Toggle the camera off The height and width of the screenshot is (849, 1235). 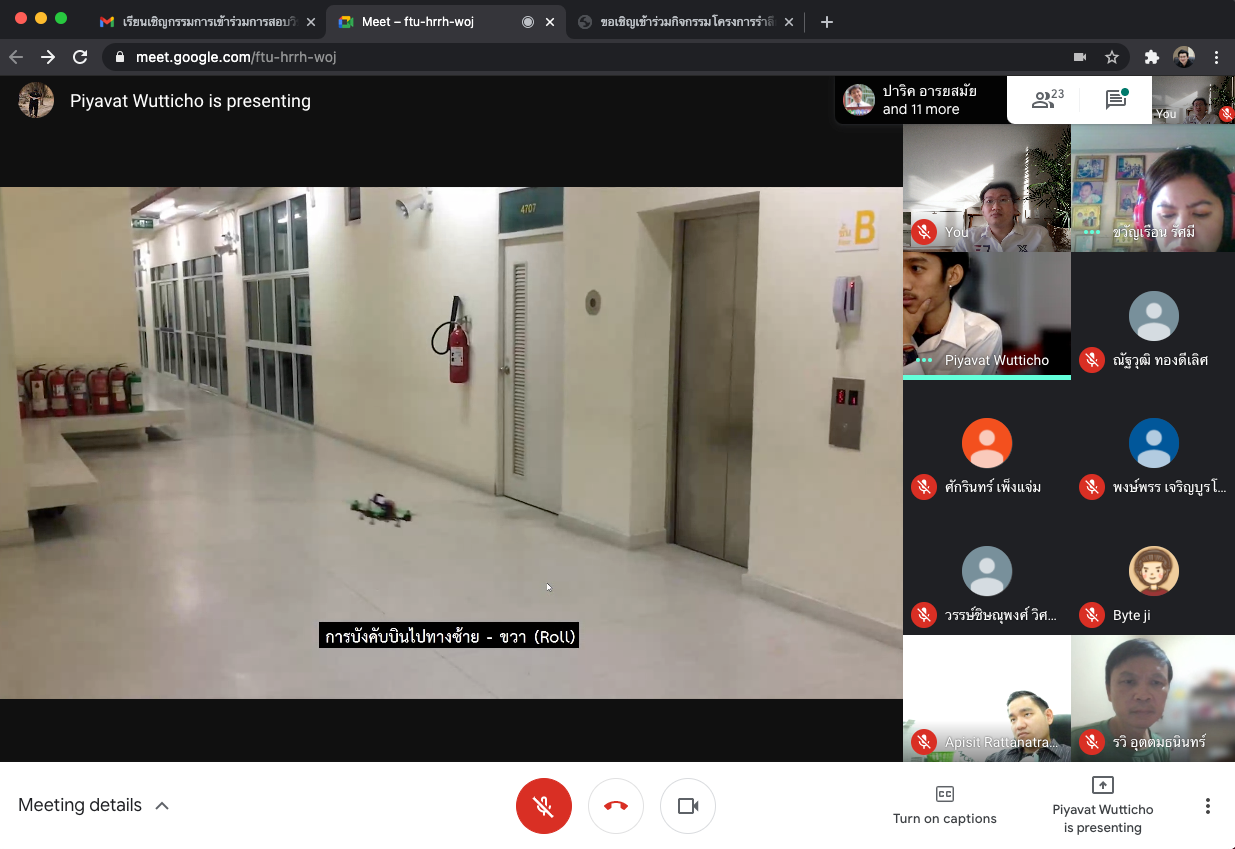[687, 806]
